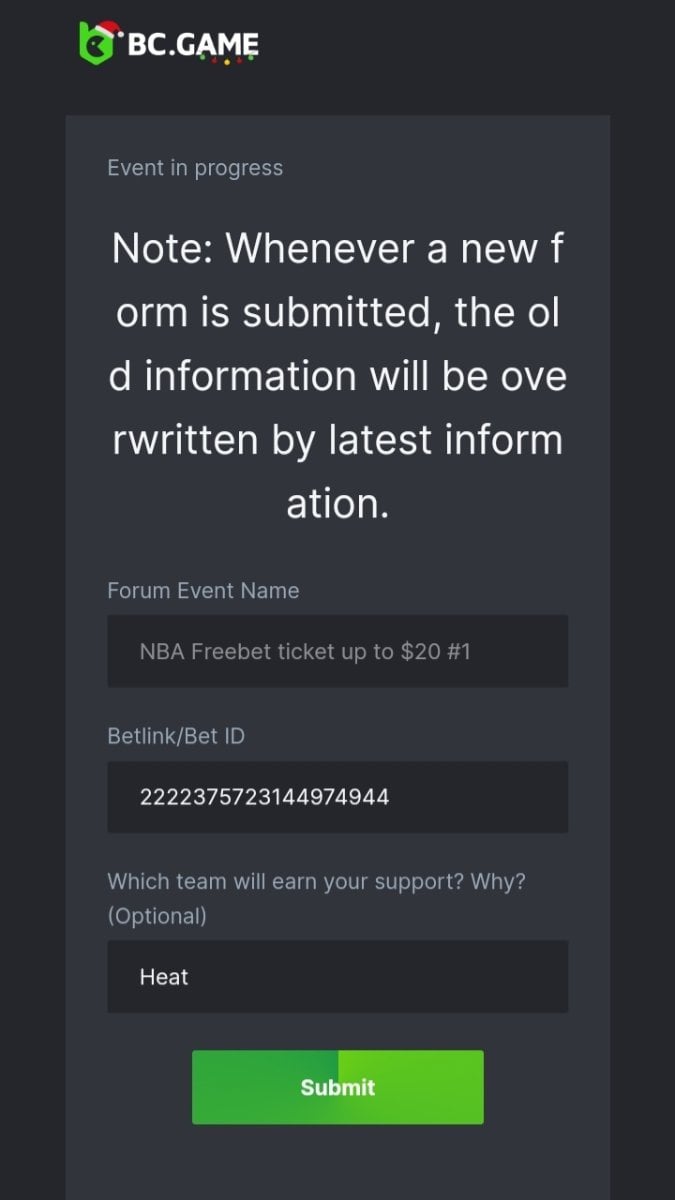The image size is (675, 1200).
Task: Click the Event in progress status label
Action: pos(195,168)
